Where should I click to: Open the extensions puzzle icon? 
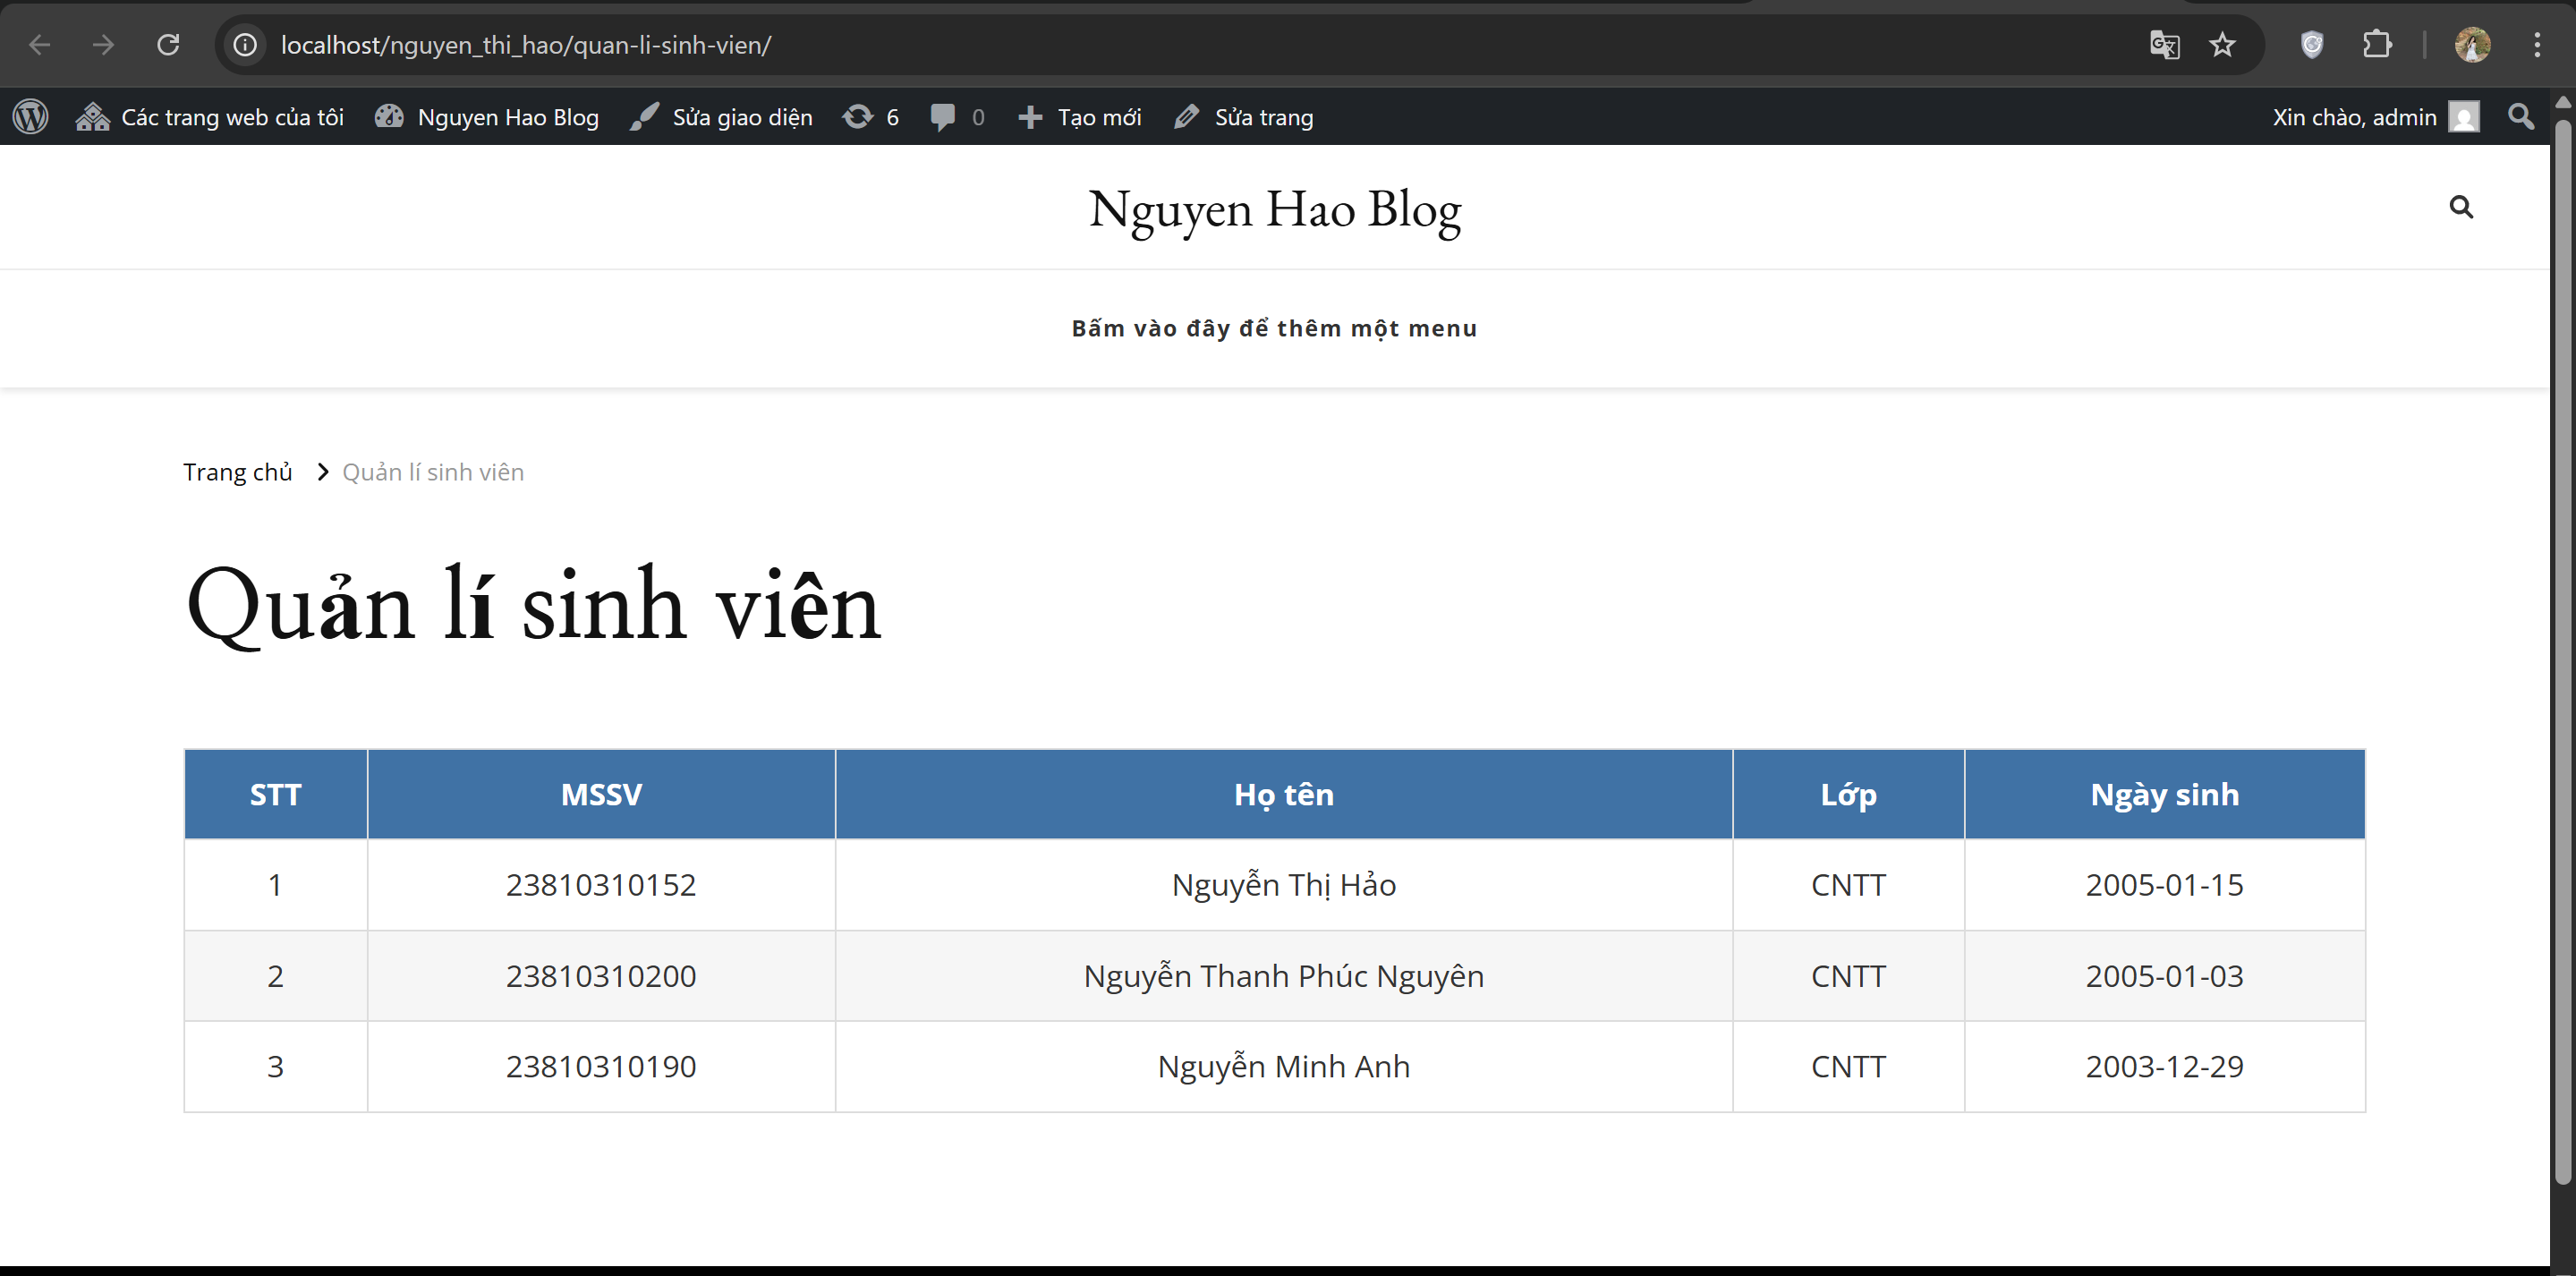click(2377, 45)
